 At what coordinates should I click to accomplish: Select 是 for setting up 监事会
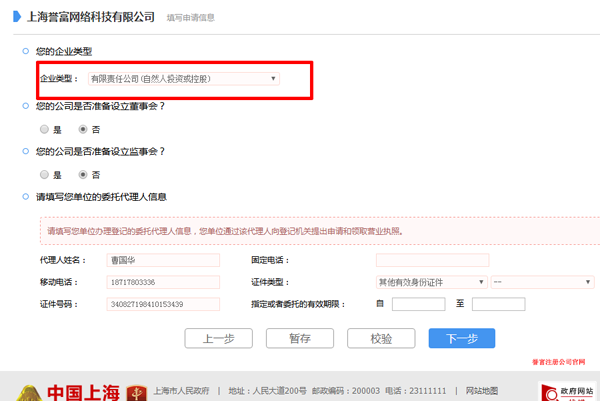(x=44, y=174)
